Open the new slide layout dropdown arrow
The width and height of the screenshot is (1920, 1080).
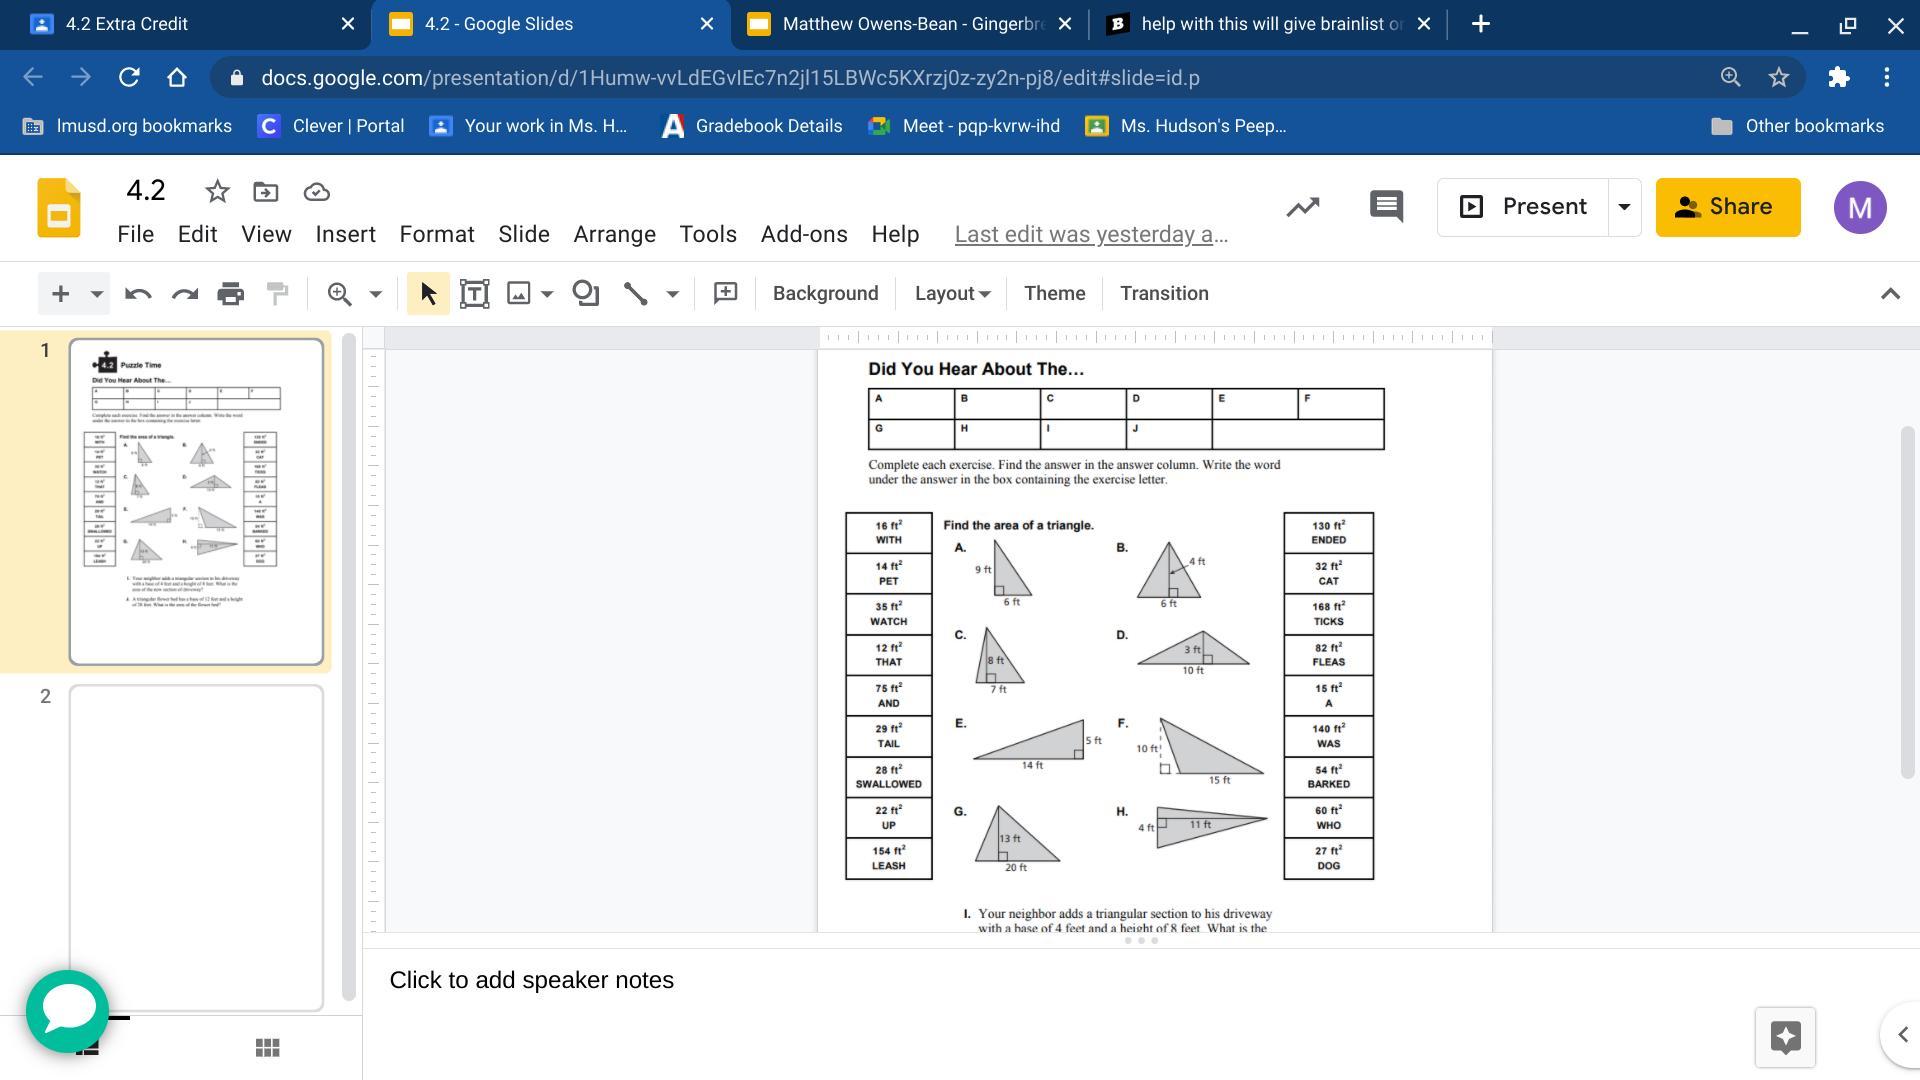[96, 294]
